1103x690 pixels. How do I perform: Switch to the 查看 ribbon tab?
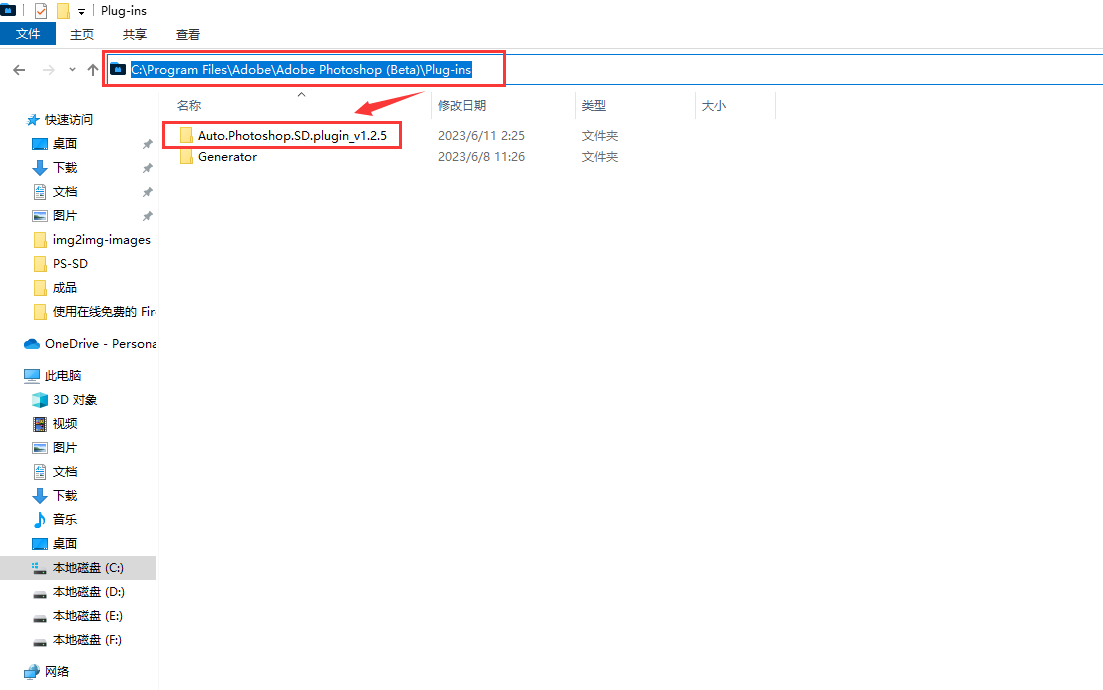[x=188, y=34]
